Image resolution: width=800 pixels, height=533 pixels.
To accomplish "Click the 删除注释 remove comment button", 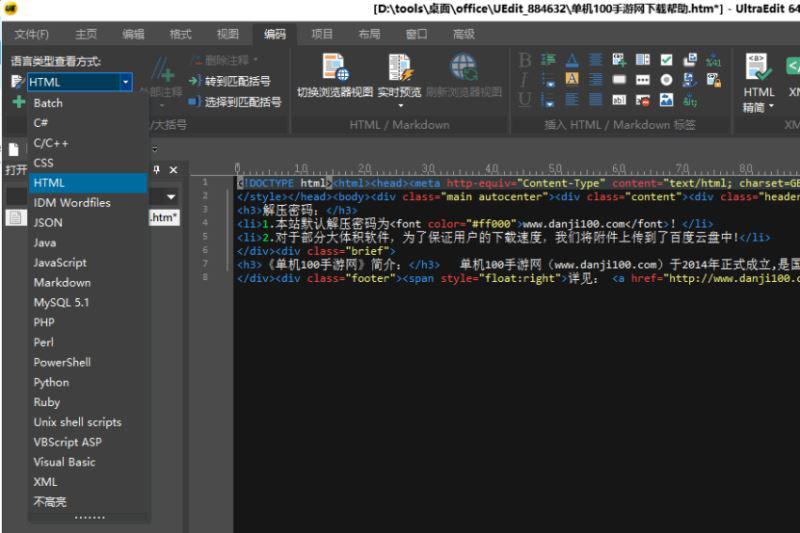I will [225, 60].
